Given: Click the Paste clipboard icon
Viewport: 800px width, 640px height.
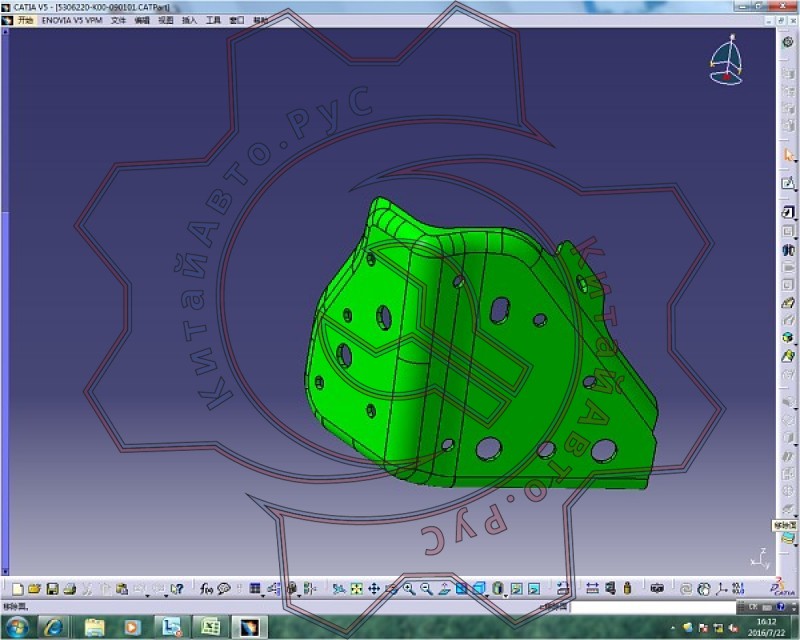Looking at the screenshot, I should (x=122, y=589).
